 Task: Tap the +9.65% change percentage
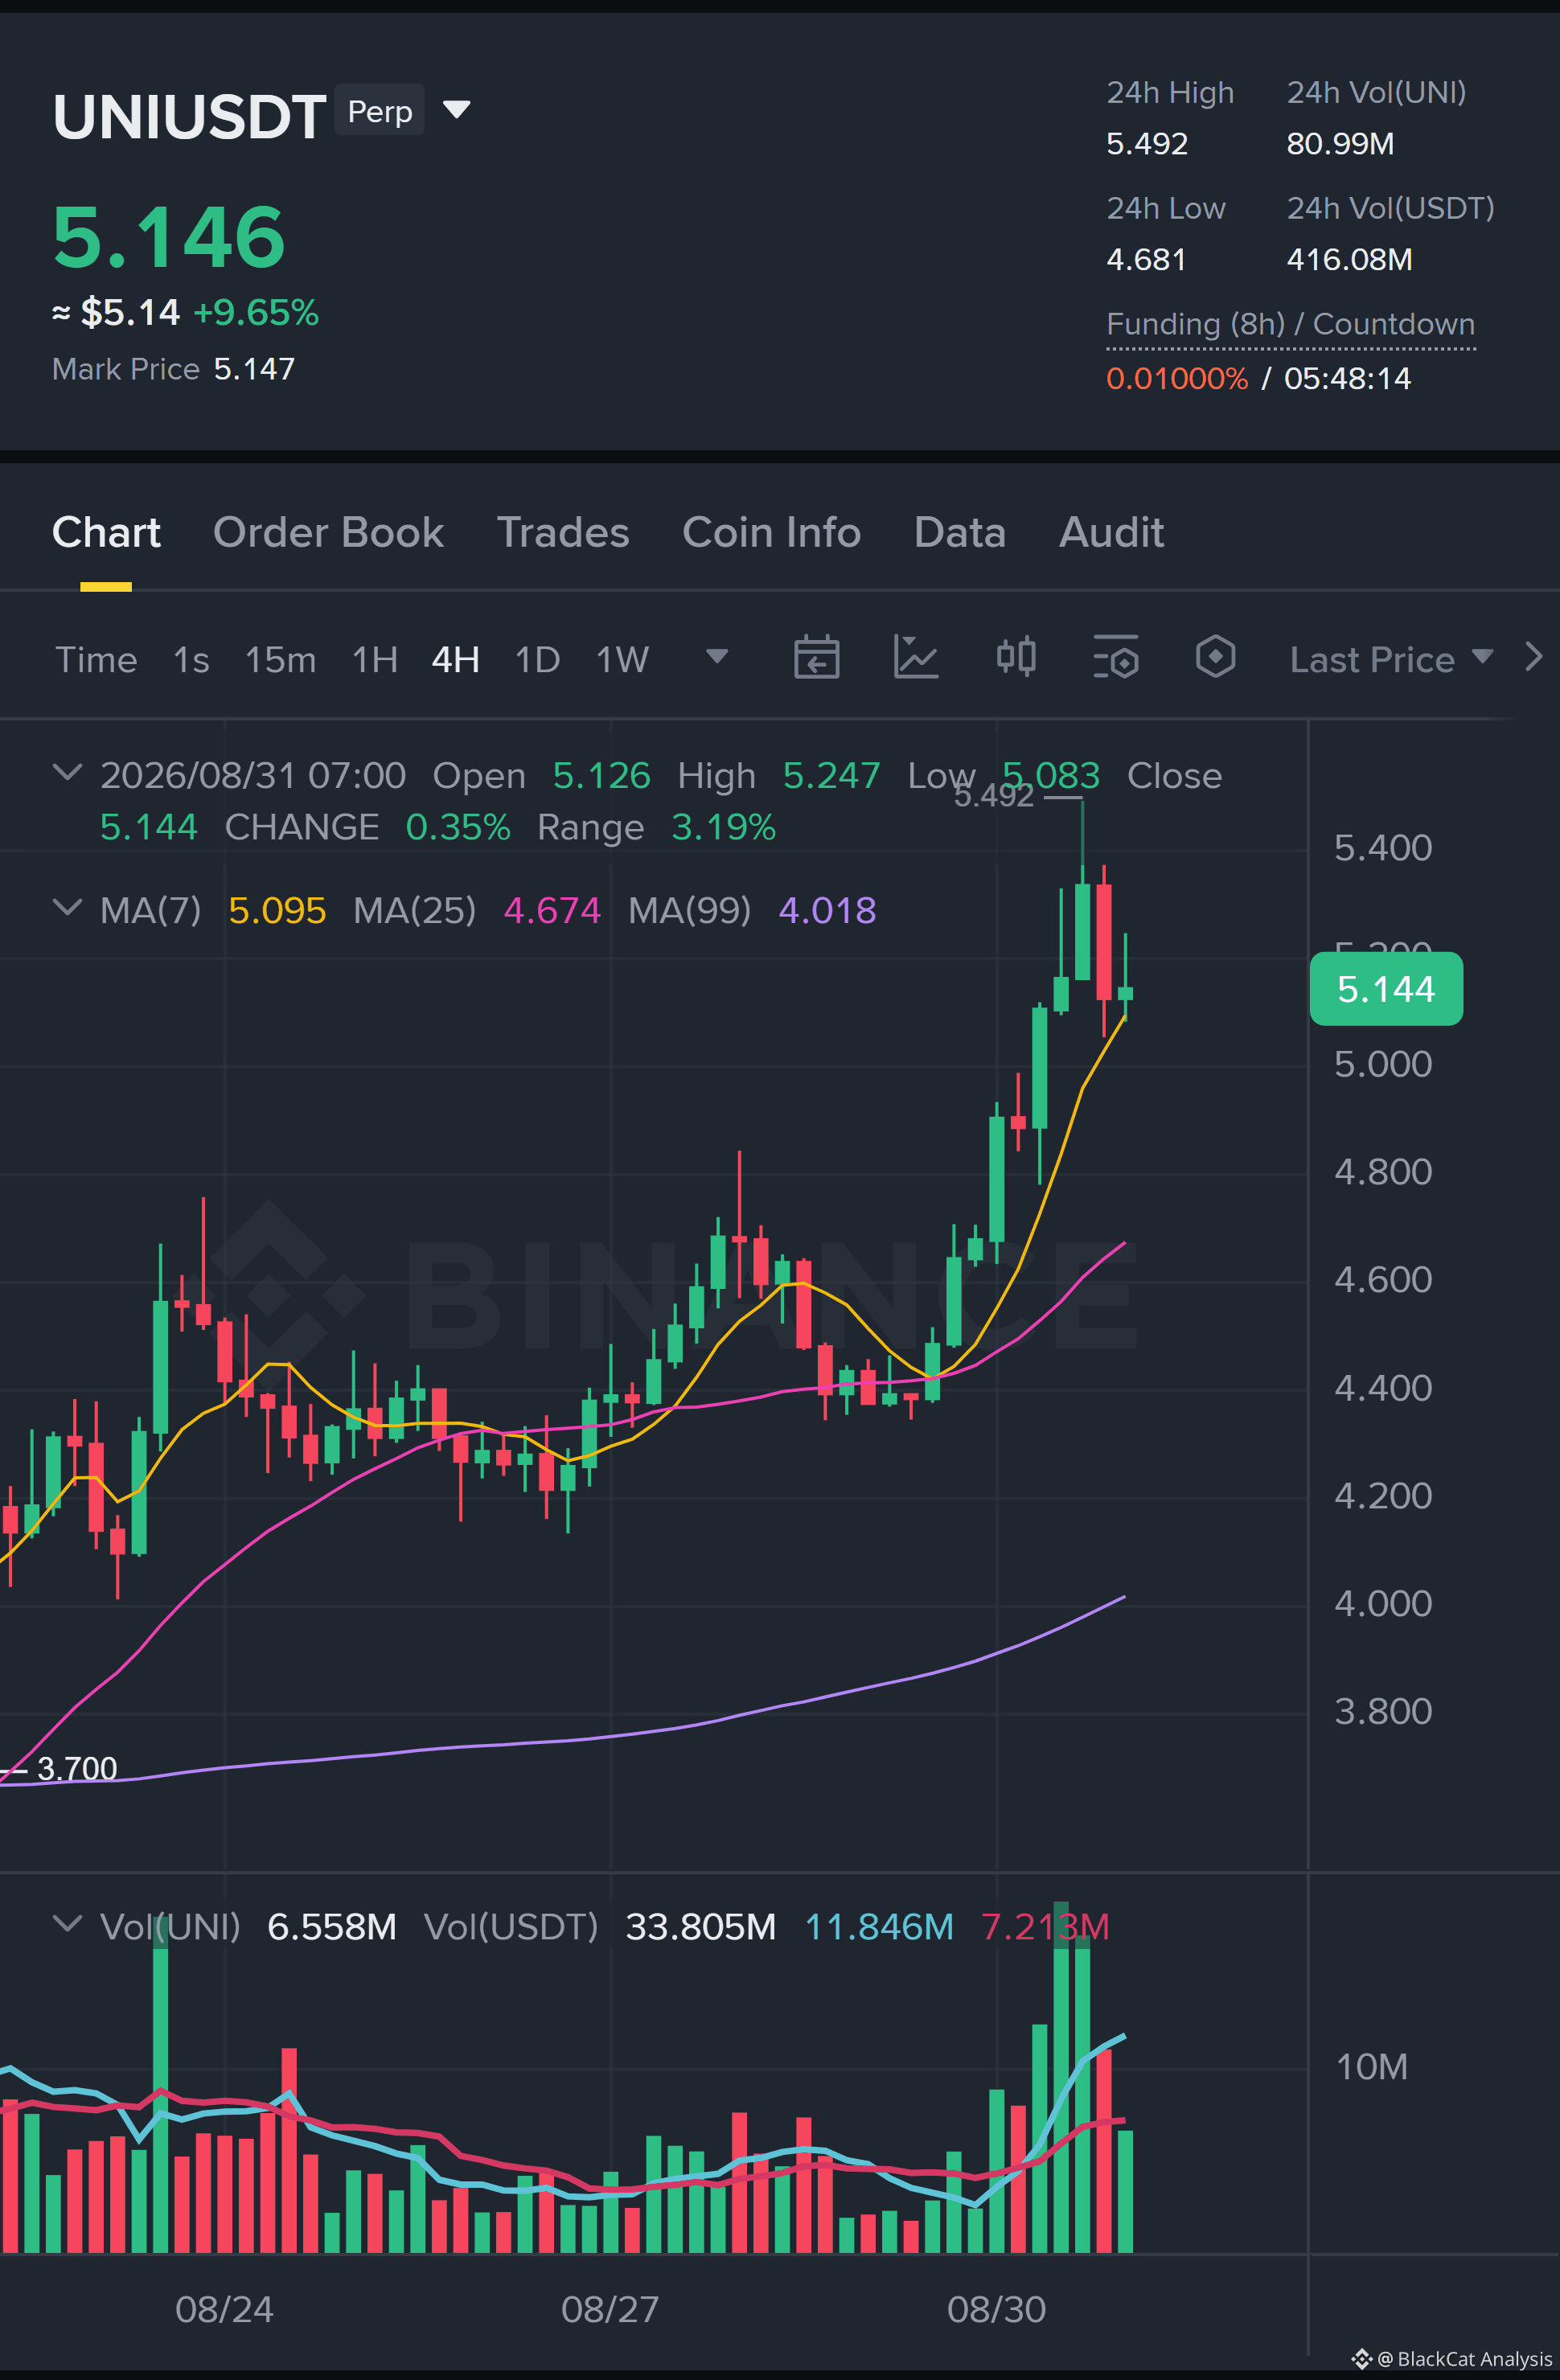click(256, 312)
